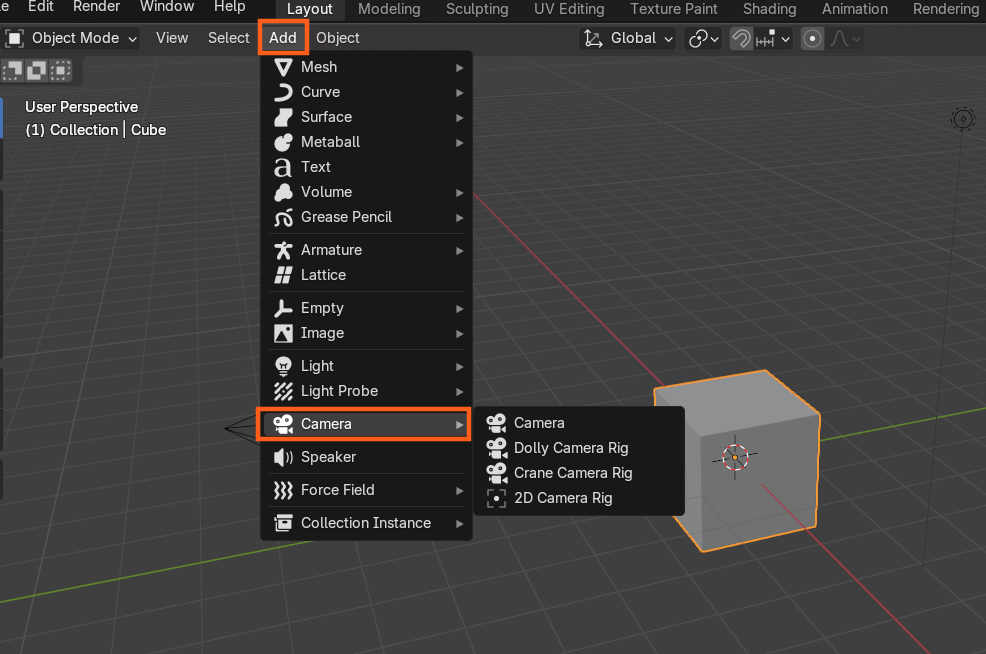The image size is (986, 654).
Task: Click the Volume cloud icon
Action: click(x=283, y=192)
